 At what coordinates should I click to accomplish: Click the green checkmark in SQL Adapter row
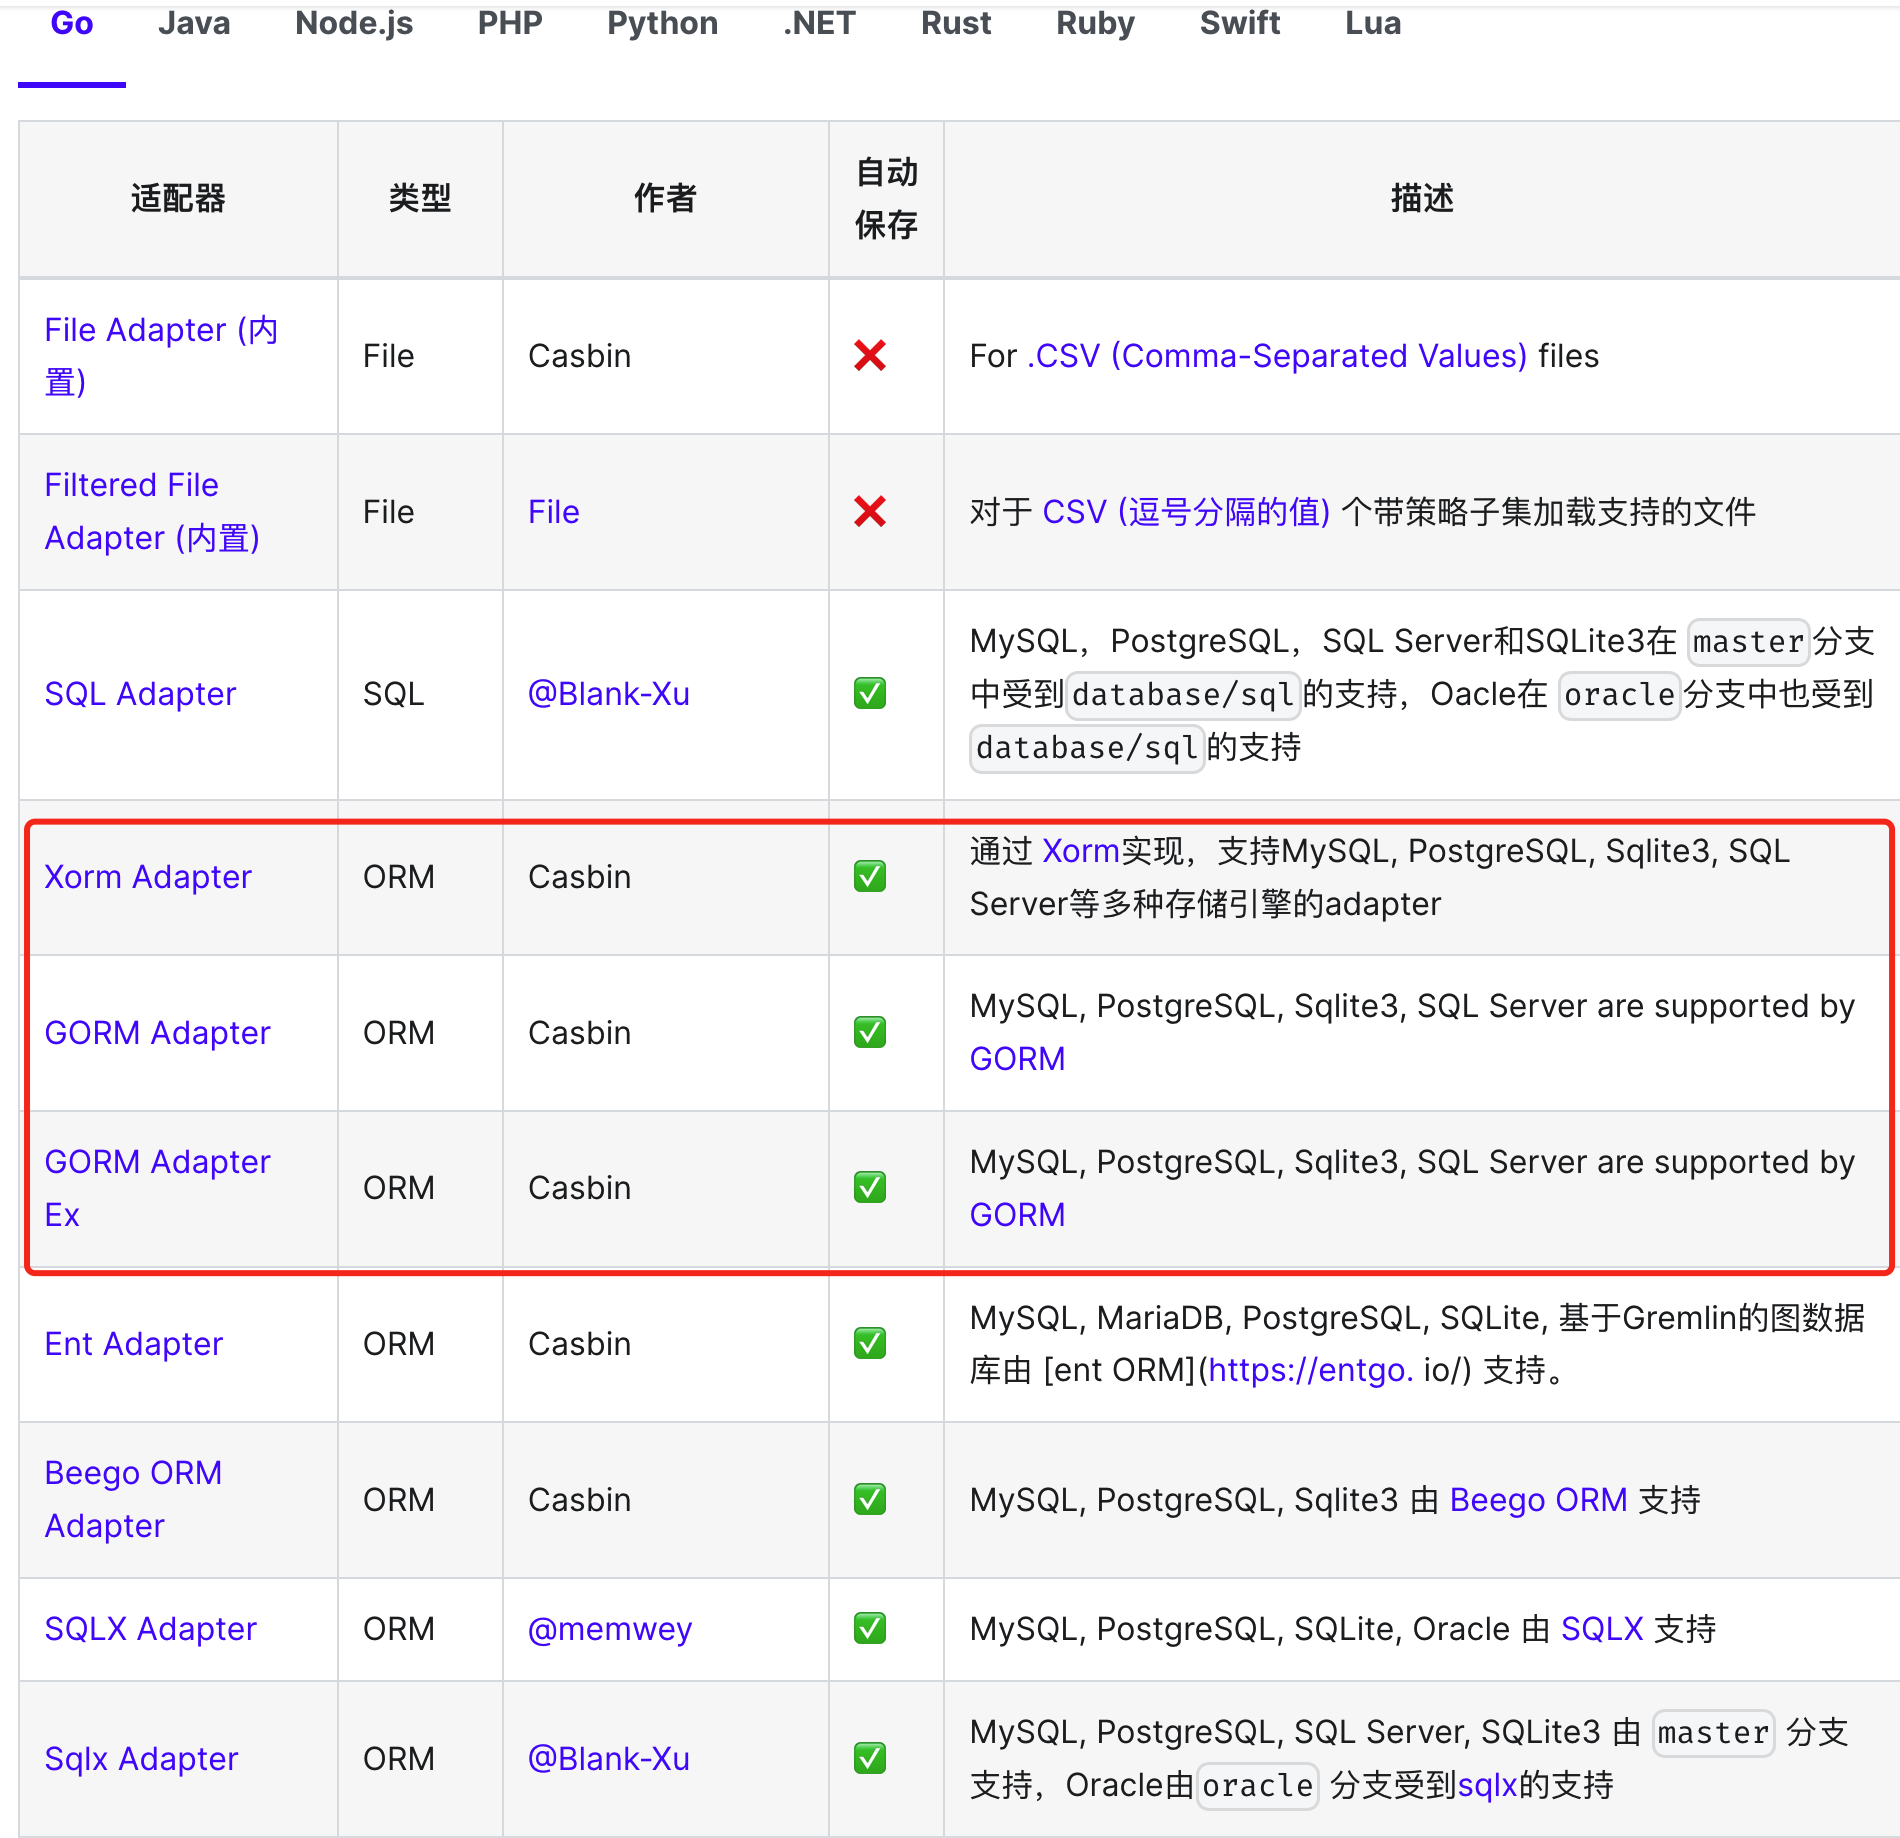tap(870, 693)
